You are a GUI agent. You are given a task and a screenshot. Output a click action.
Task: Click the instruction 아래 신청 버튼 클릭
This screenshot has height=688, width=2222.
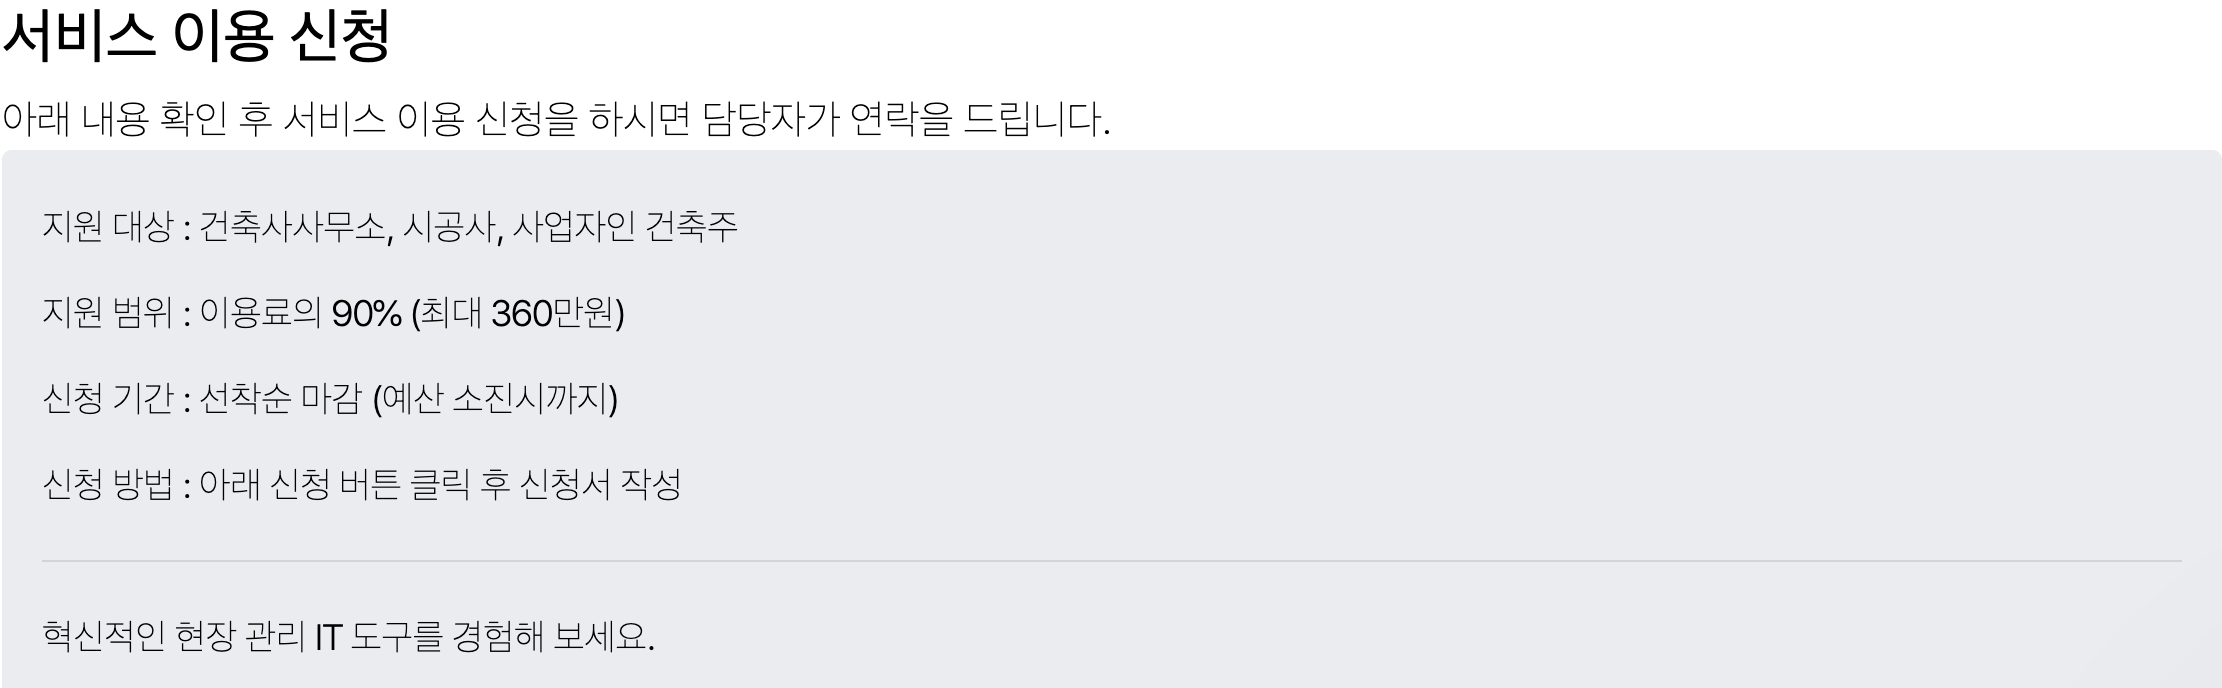tap(335, 485)
